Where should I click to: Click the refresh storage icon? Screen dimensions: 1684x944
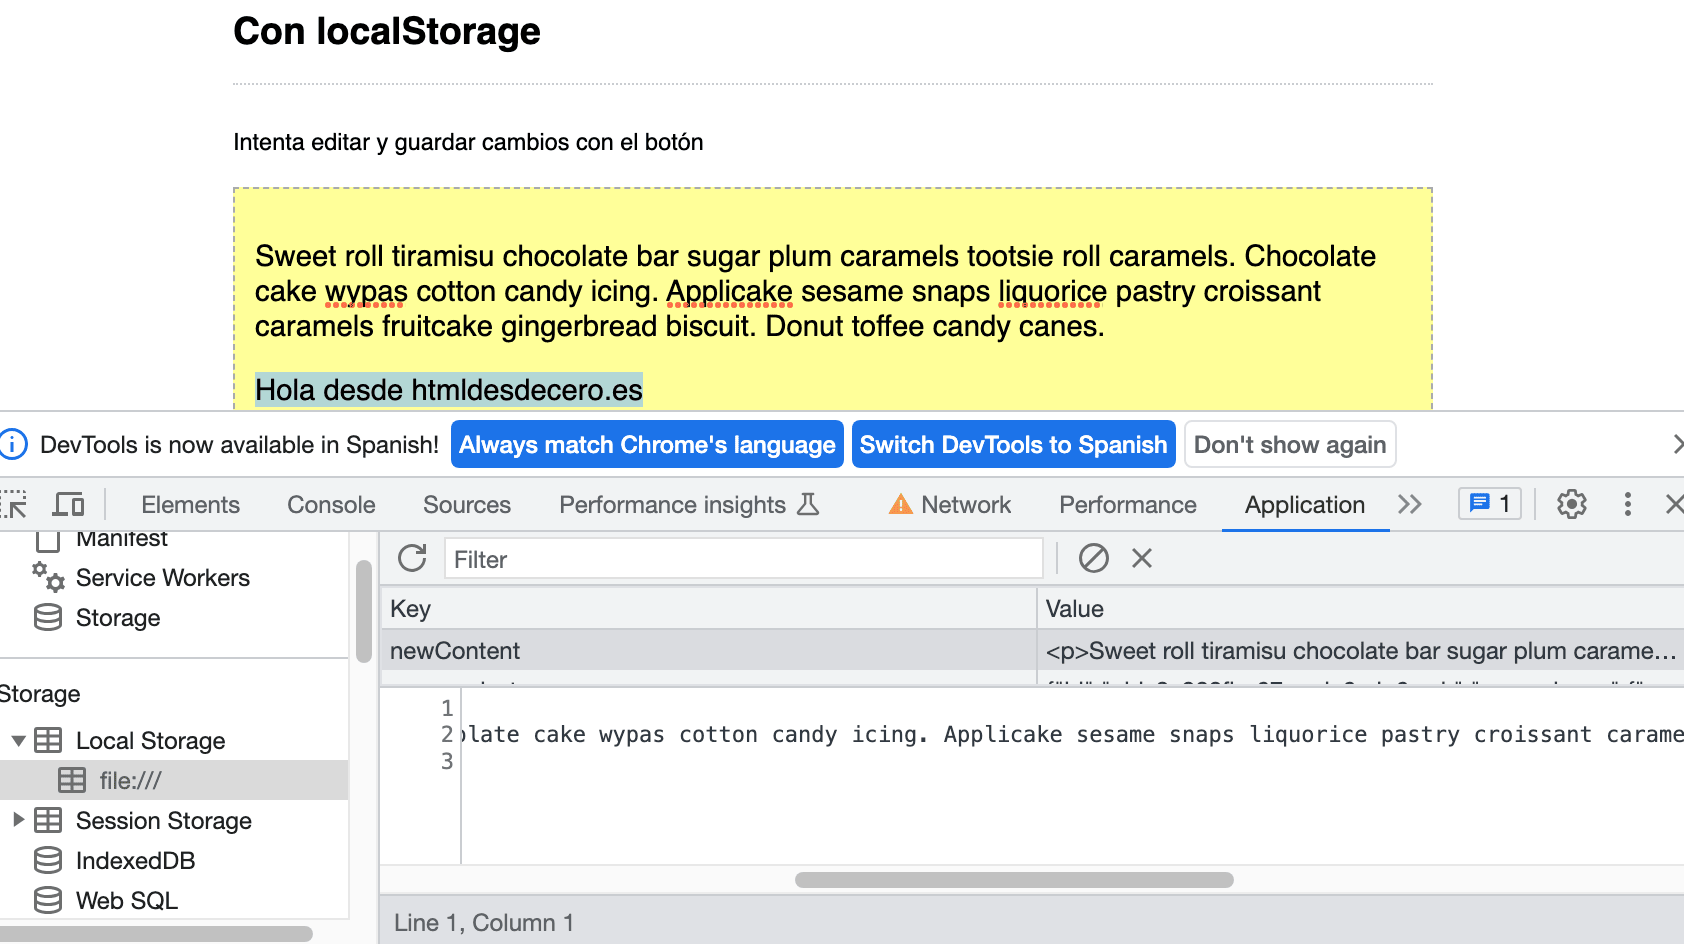412,558
